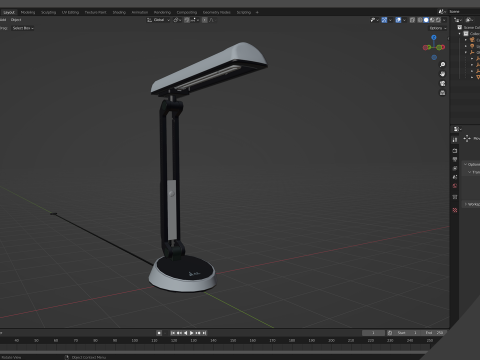Screen dimensions: 480x360
Task: Switch to the Modeling workspace tab
Action: (x=28, y=12)
